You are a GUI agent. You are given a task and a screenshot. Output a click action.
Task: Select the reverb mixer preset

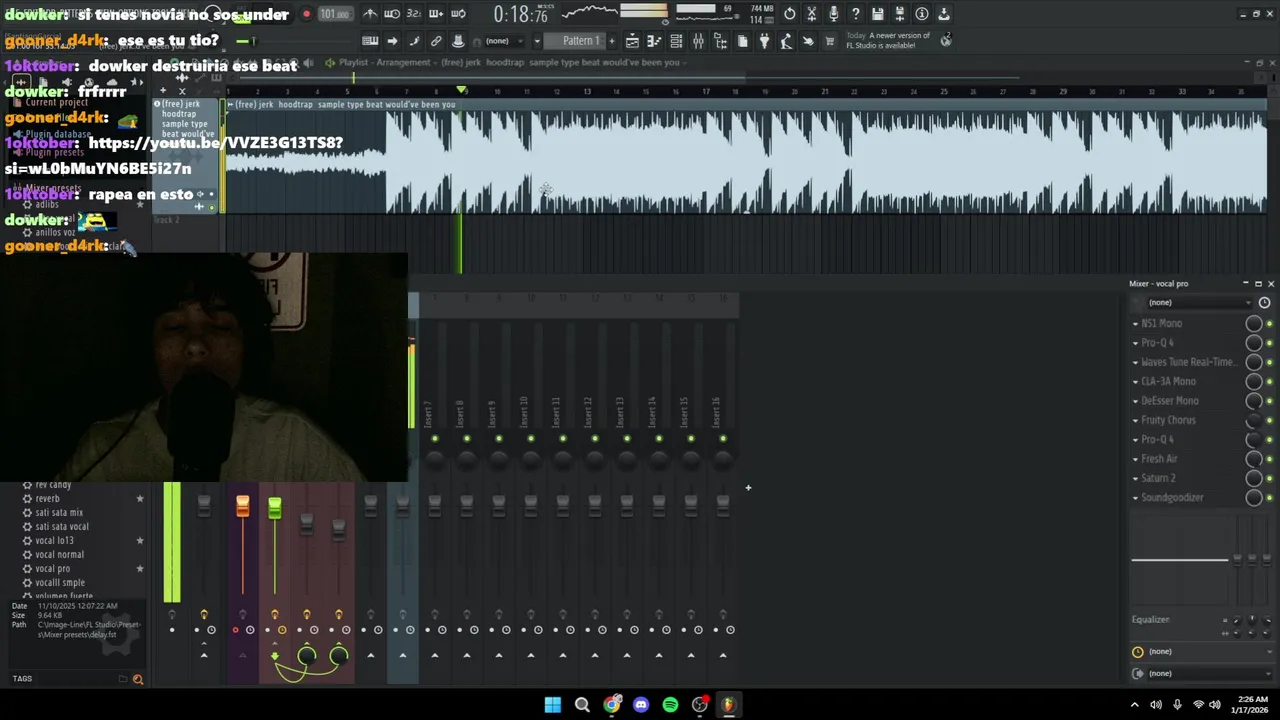tap(47, 498)
